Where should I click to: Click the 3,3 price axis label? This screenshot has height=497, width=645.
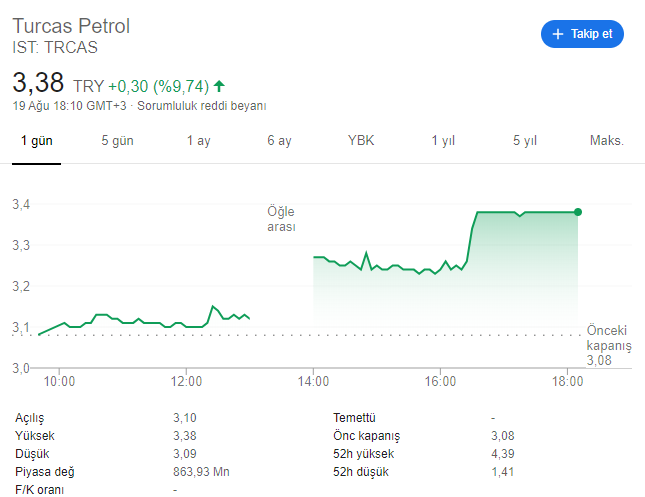(x=21, y=245)
